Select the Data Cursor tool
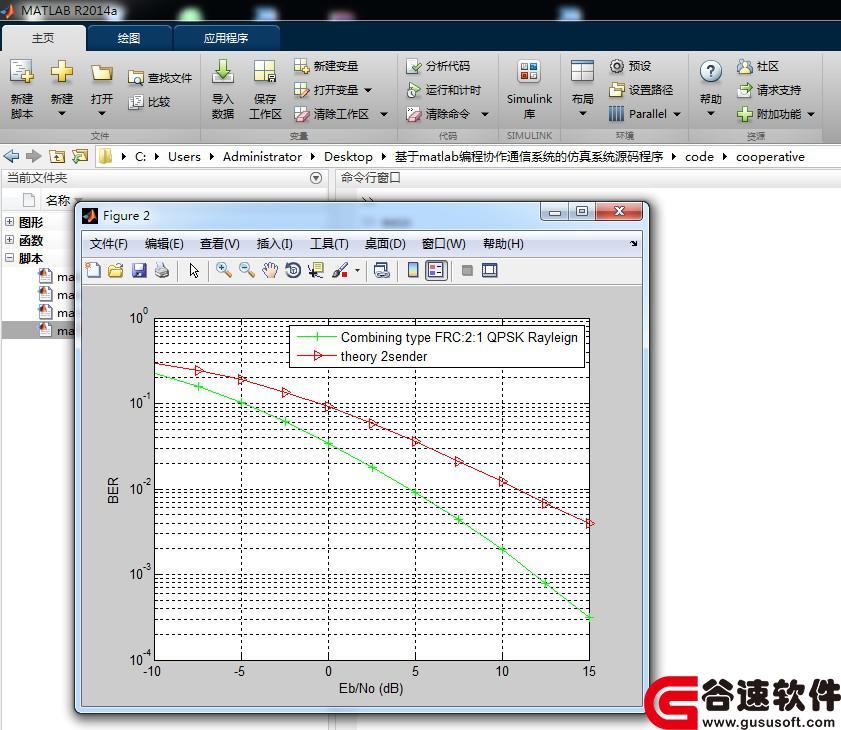 (x=316, y=270)
